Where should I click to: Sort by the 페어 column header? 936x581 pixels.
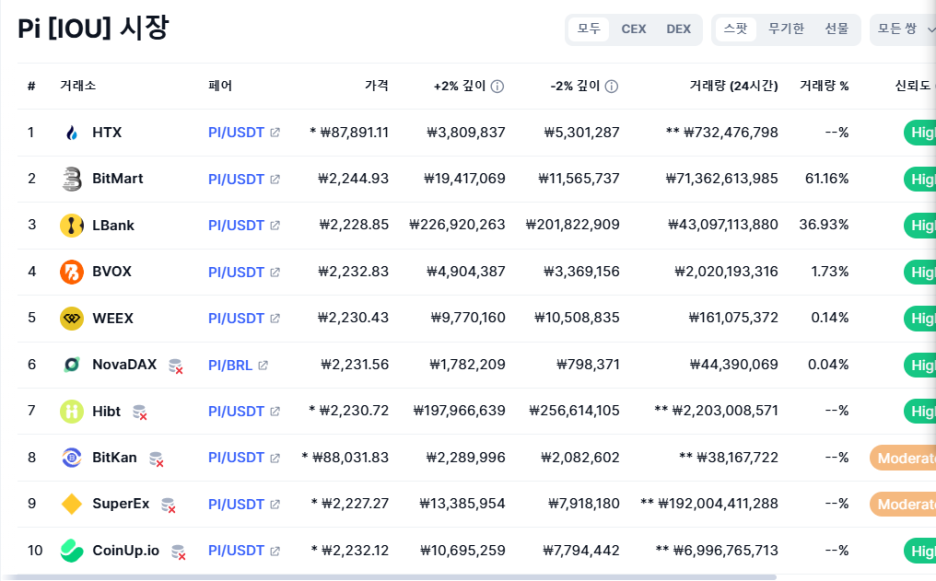pos(220,86)
